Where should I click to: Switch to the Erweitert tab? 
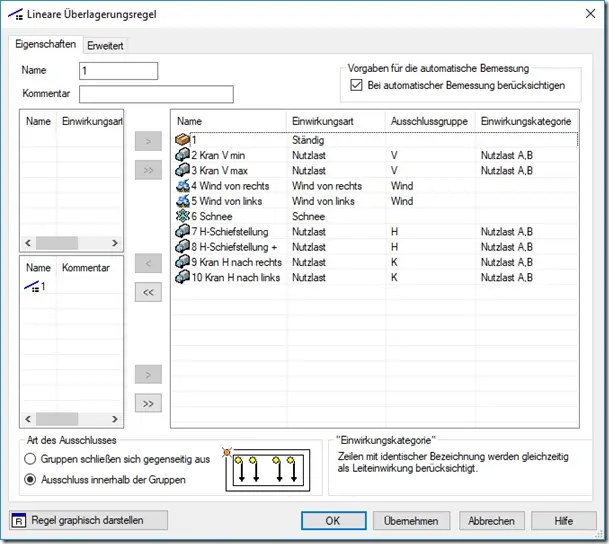[x=105, y=45]
